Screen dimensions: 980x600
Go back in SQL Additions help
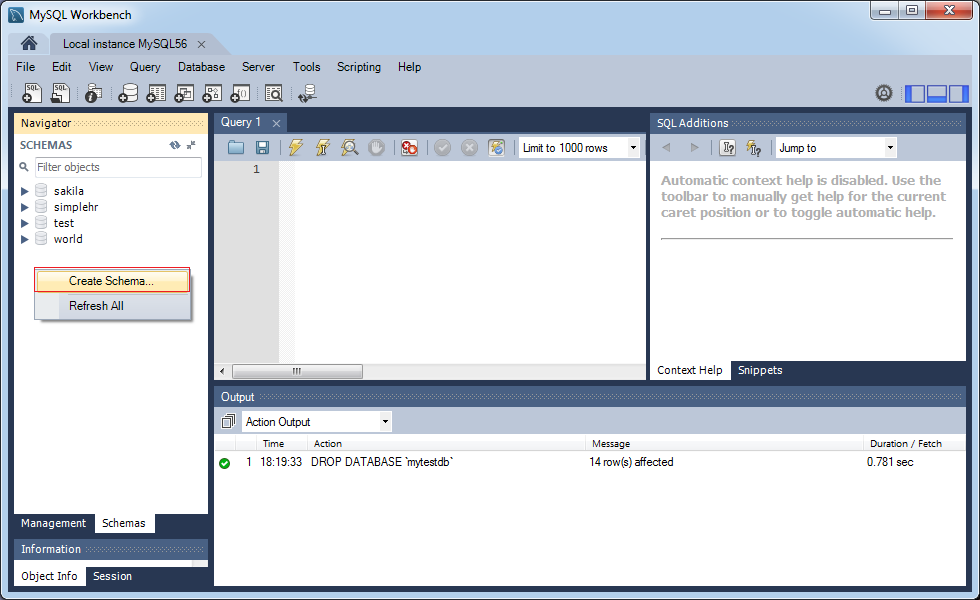coord(666,148)
